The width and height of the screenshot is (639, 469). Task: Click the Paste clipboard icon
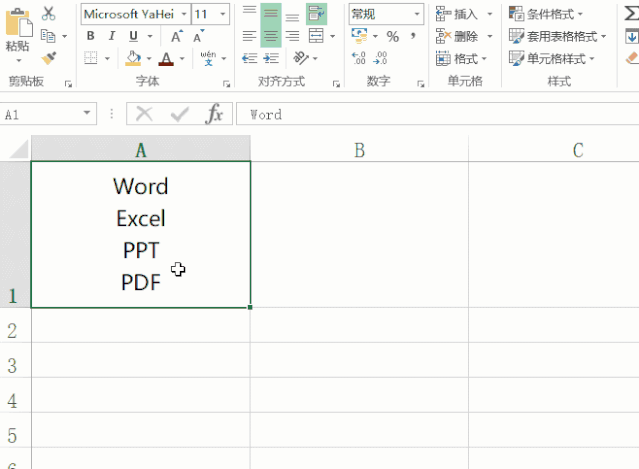(18, 22)
